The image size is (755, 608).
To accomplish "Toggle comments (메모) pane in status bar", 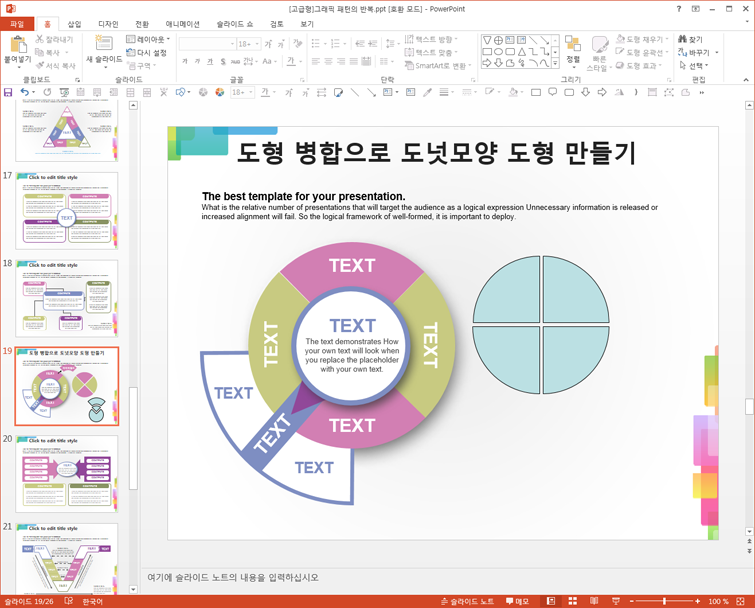I will [517, 601].
